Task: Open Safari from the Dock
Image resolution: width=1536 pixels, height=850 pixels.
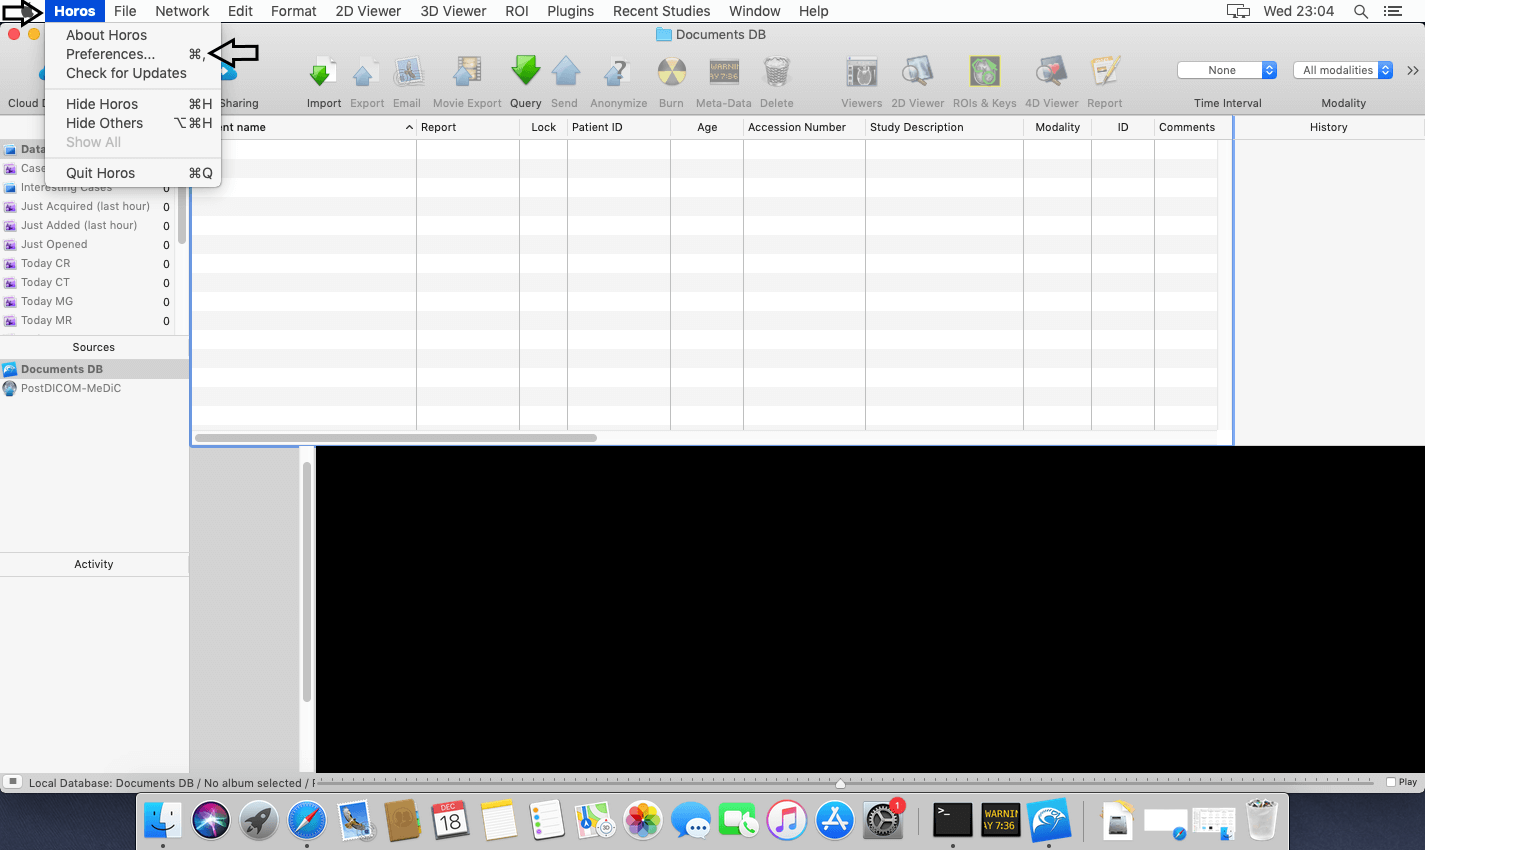Action: click(306, 821)
